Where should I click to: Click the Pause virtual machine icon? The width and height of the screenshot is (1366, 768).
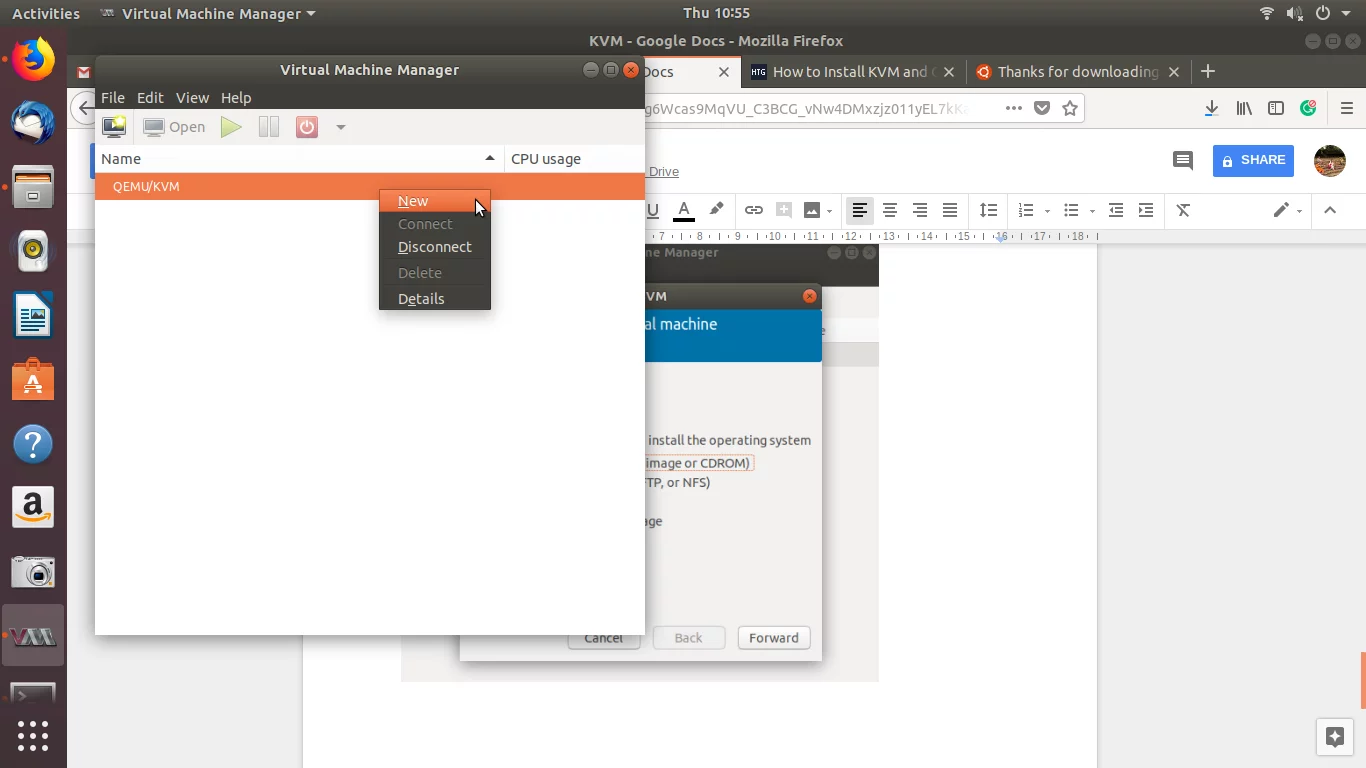point(268,127)
